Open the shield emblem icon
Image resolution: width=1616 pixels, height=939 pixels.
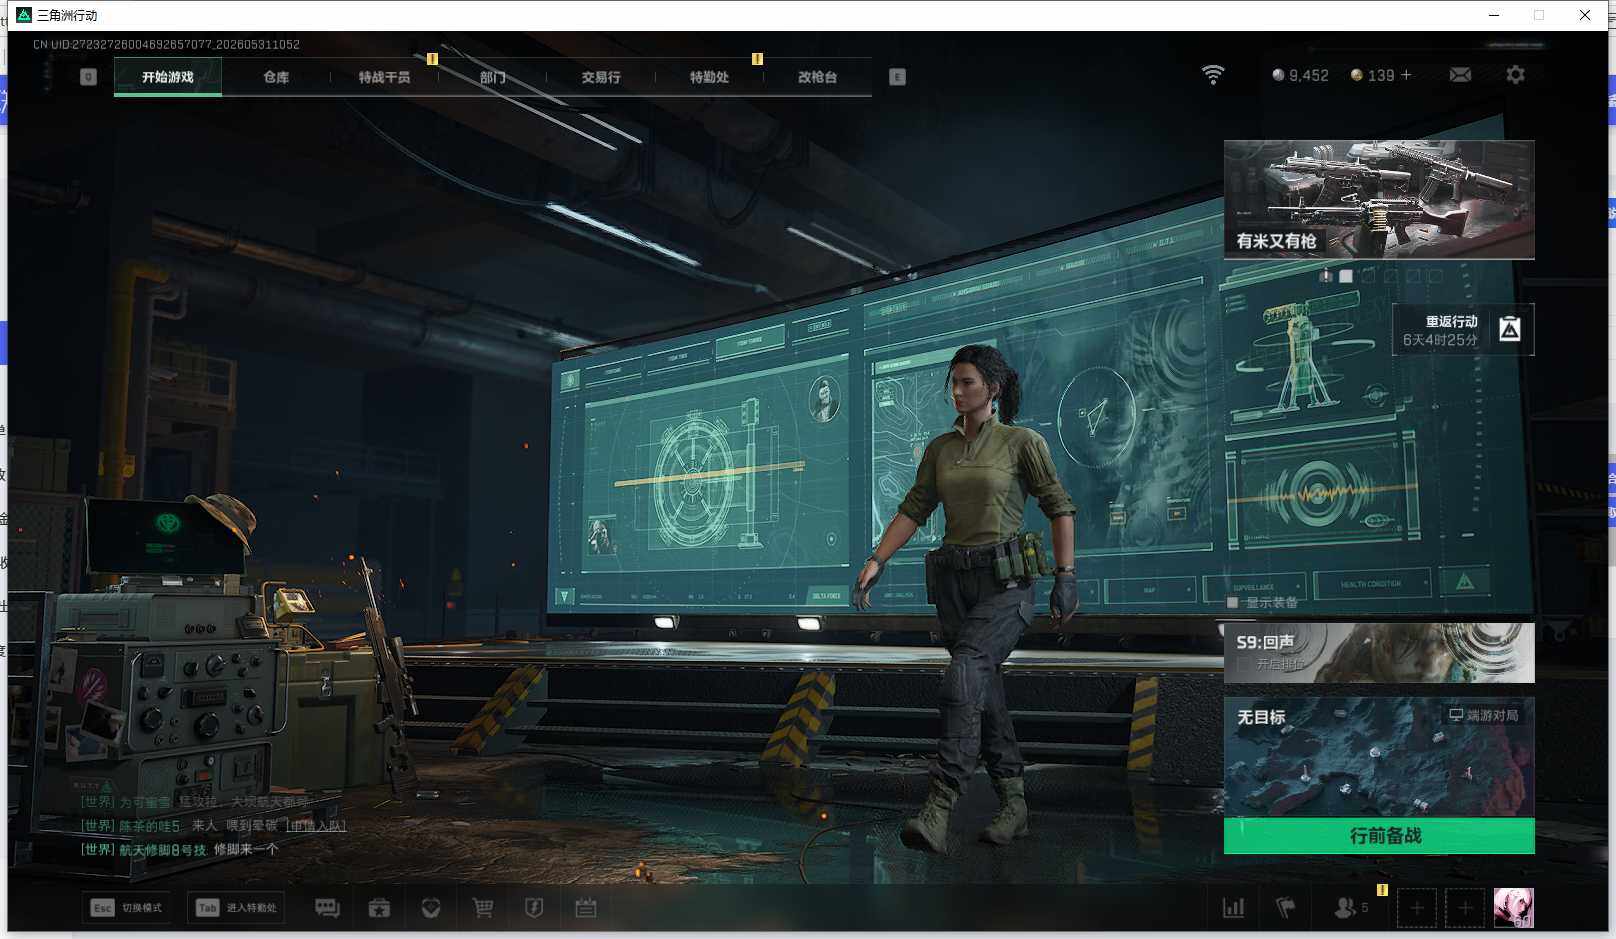534,908
